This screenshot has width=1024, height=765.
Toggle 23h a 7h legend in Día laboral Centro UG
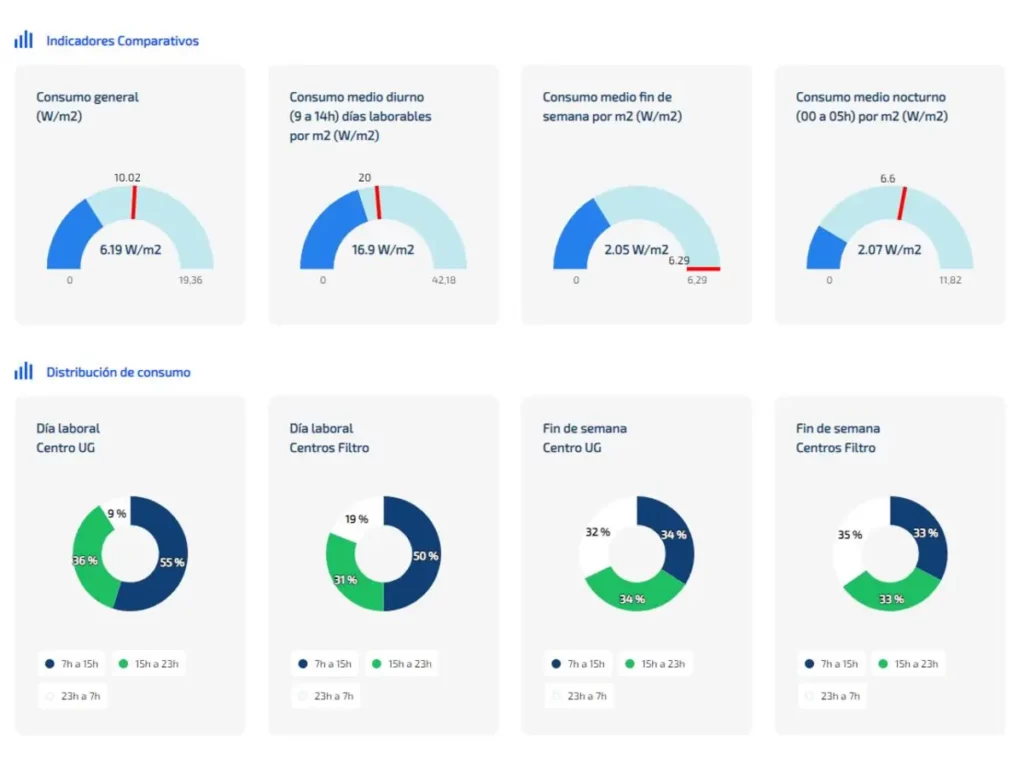coord(73,696)
